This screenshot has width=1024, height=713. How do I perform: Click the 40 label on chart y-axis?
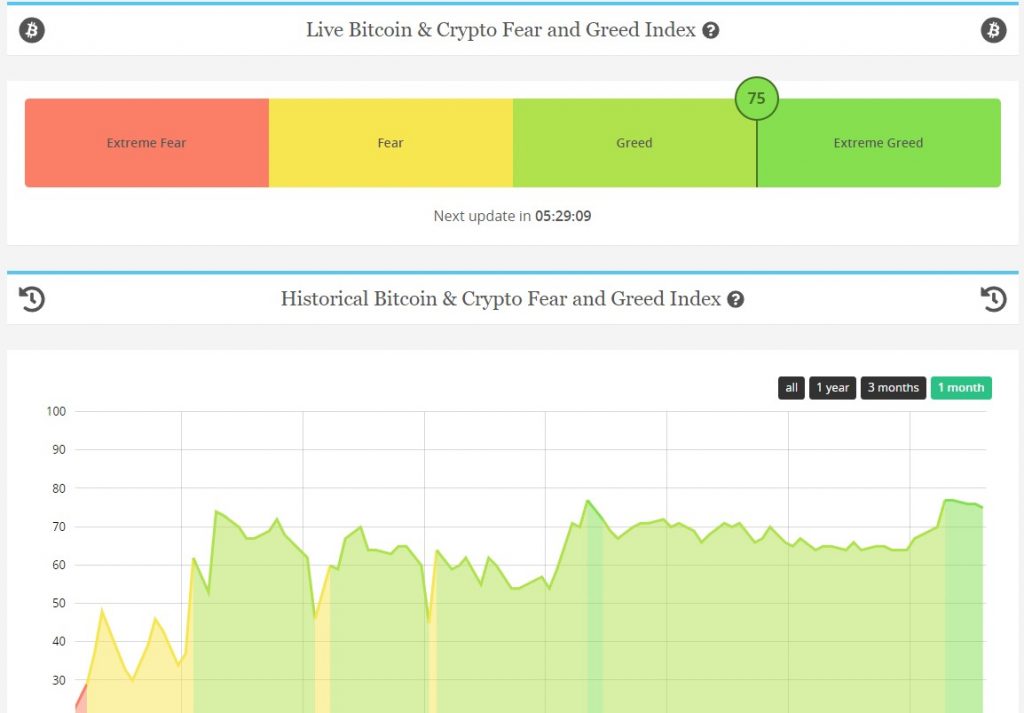(x=59, y=642)
